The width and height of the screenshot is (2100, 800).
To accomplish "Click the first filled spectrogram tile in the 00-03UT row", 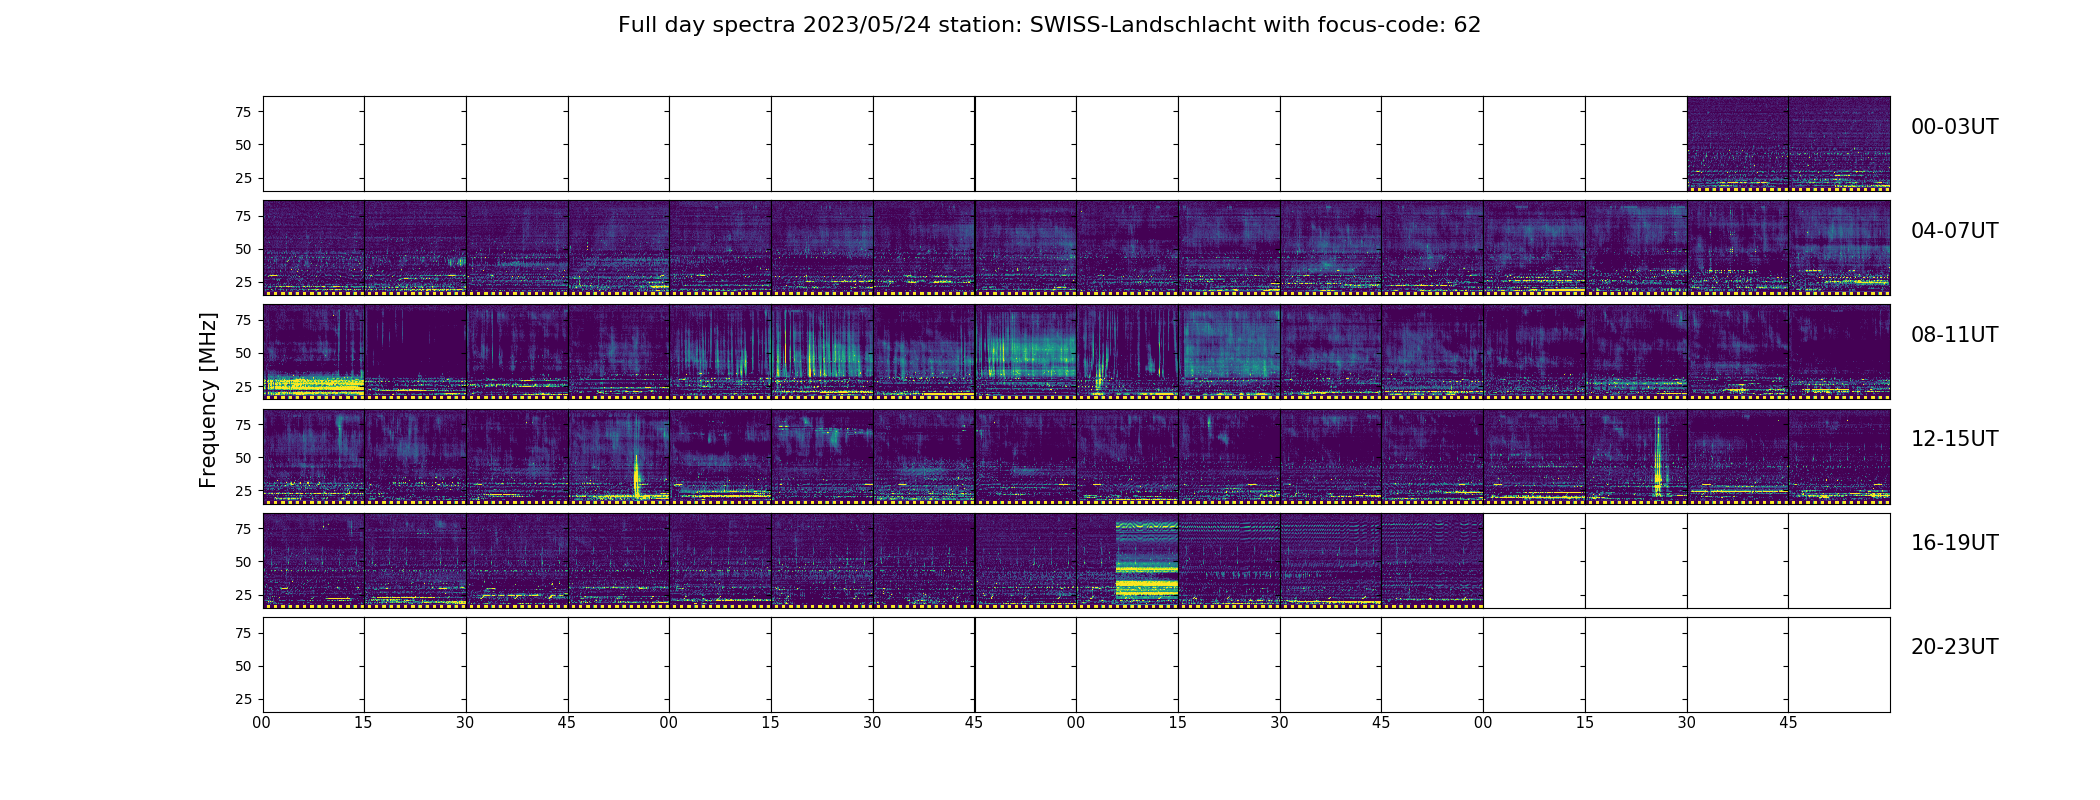I will pyautogui.click(x=1737, y=143).
